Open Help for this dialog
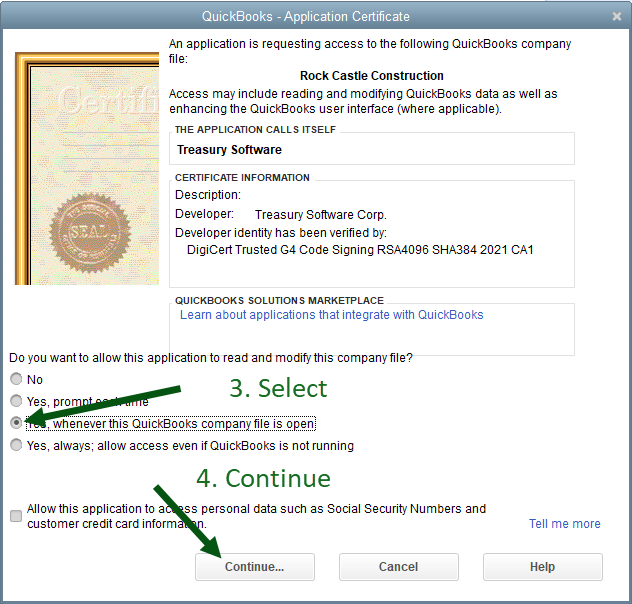This screenshot has width=632, height=604. [x=543, y=567]
